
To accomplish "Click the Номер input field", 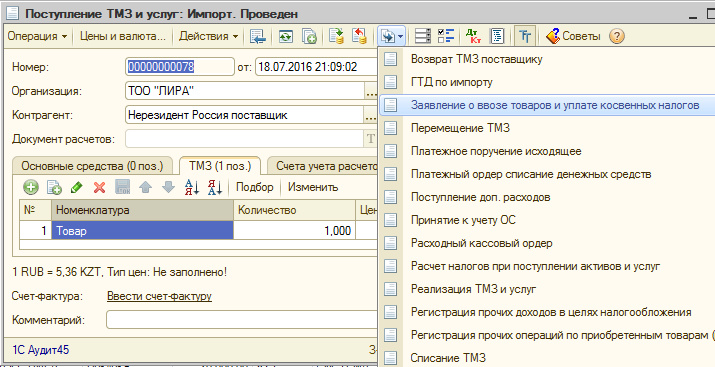I will click(x=180, y=67).
